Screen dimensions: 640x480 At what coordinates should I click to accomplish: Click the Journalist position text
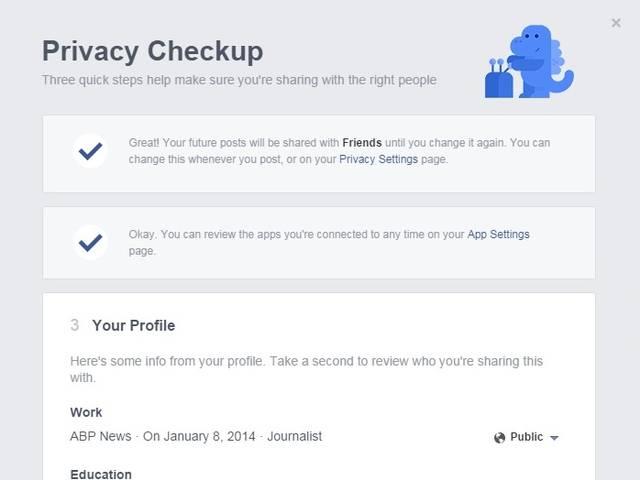[294, 436]
